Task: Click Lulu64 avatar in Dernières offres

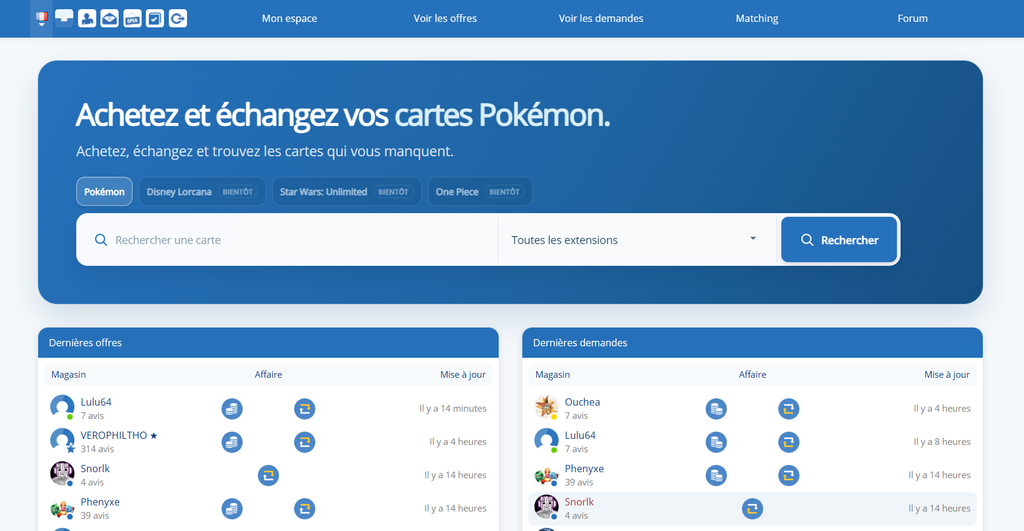Action: (x=62, y=408)
